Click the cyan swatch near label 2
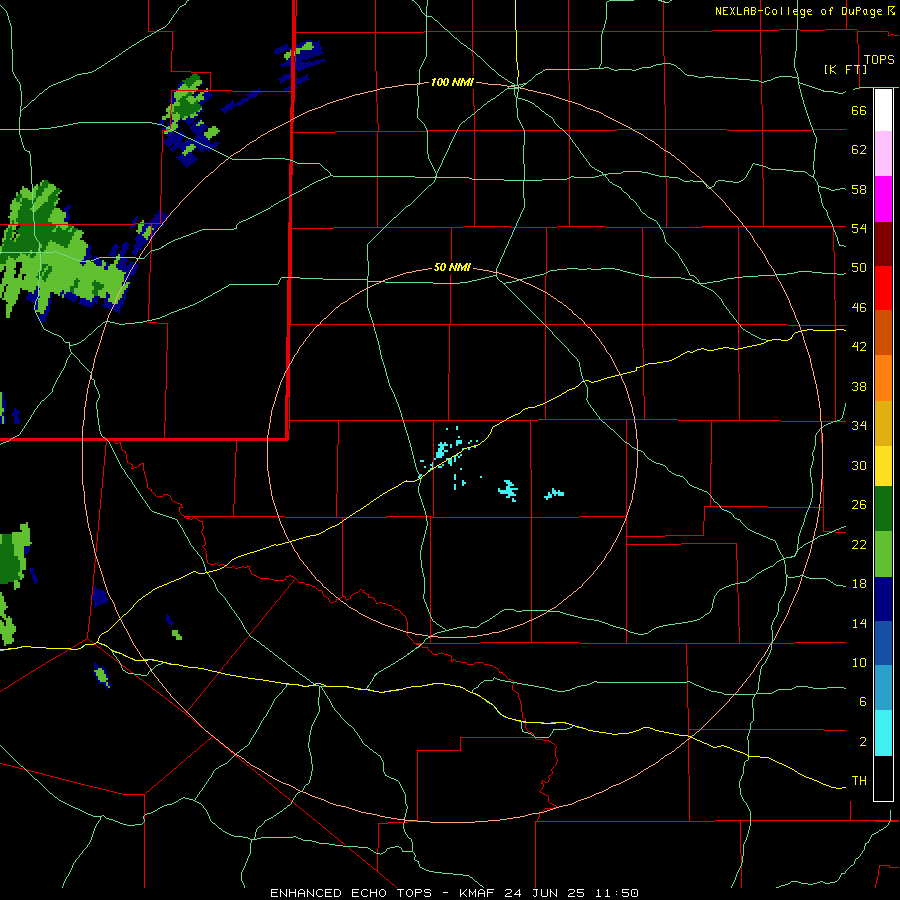Viewport: 900px width, 900px height. [883, 733]
